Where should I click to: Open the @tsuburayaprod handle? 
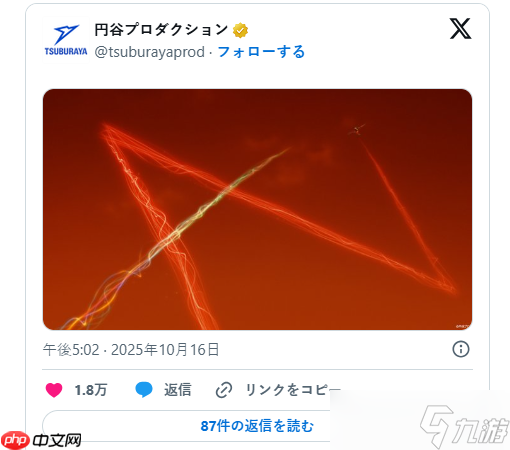(x=150, y=52)
